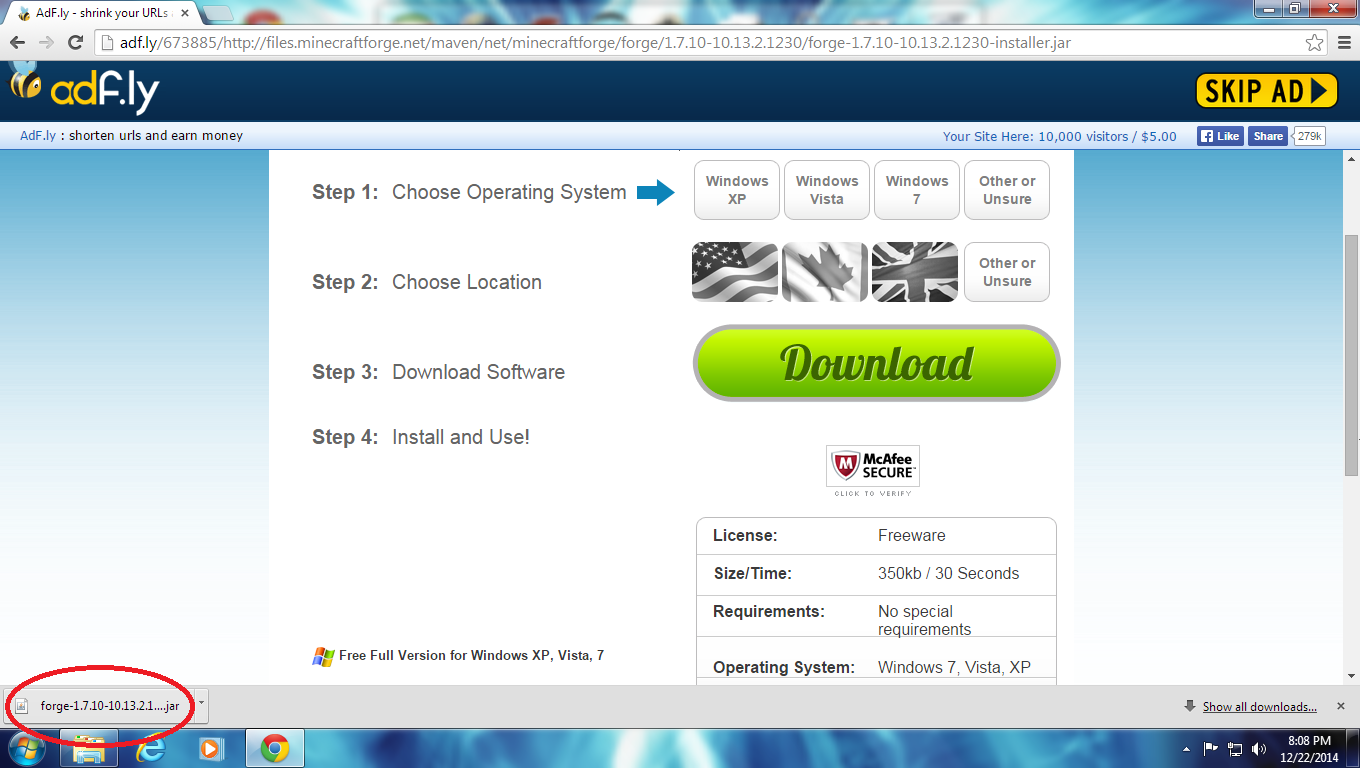Click the Step 2 Choose Location label
This screenshot has width=1360, height=769.
pos(427,282)
